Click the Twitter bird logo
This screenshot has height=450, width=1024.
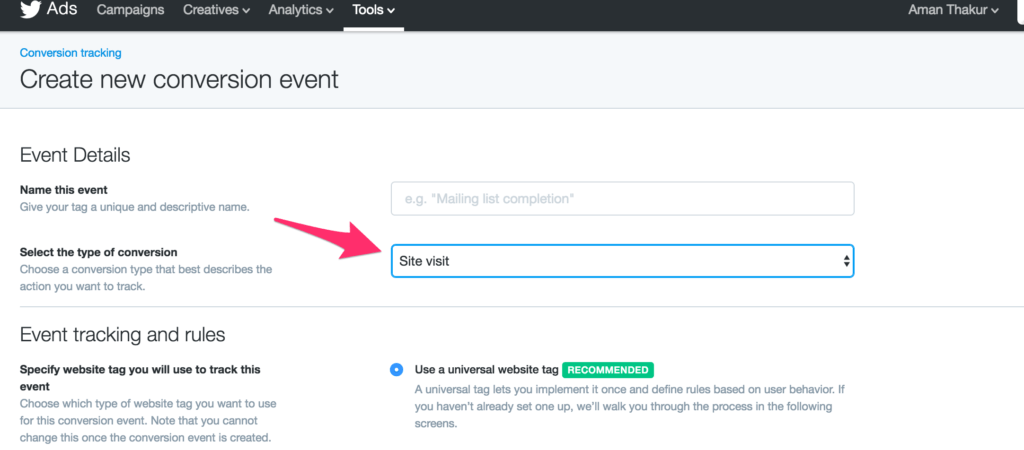30,10
